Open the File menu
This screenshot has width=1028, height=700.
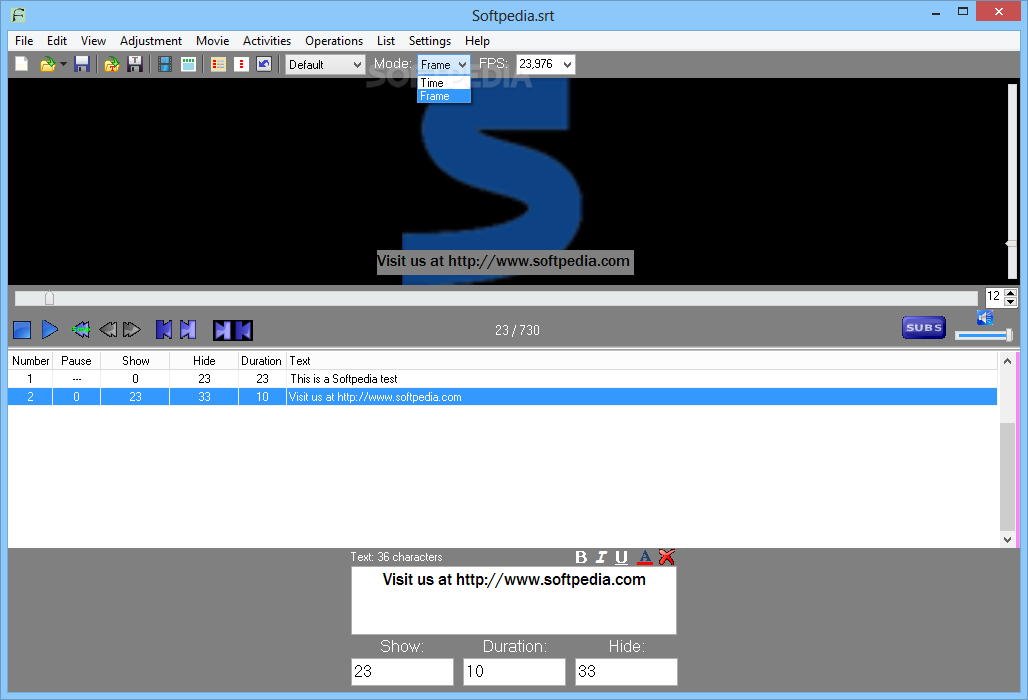(24, 41)
